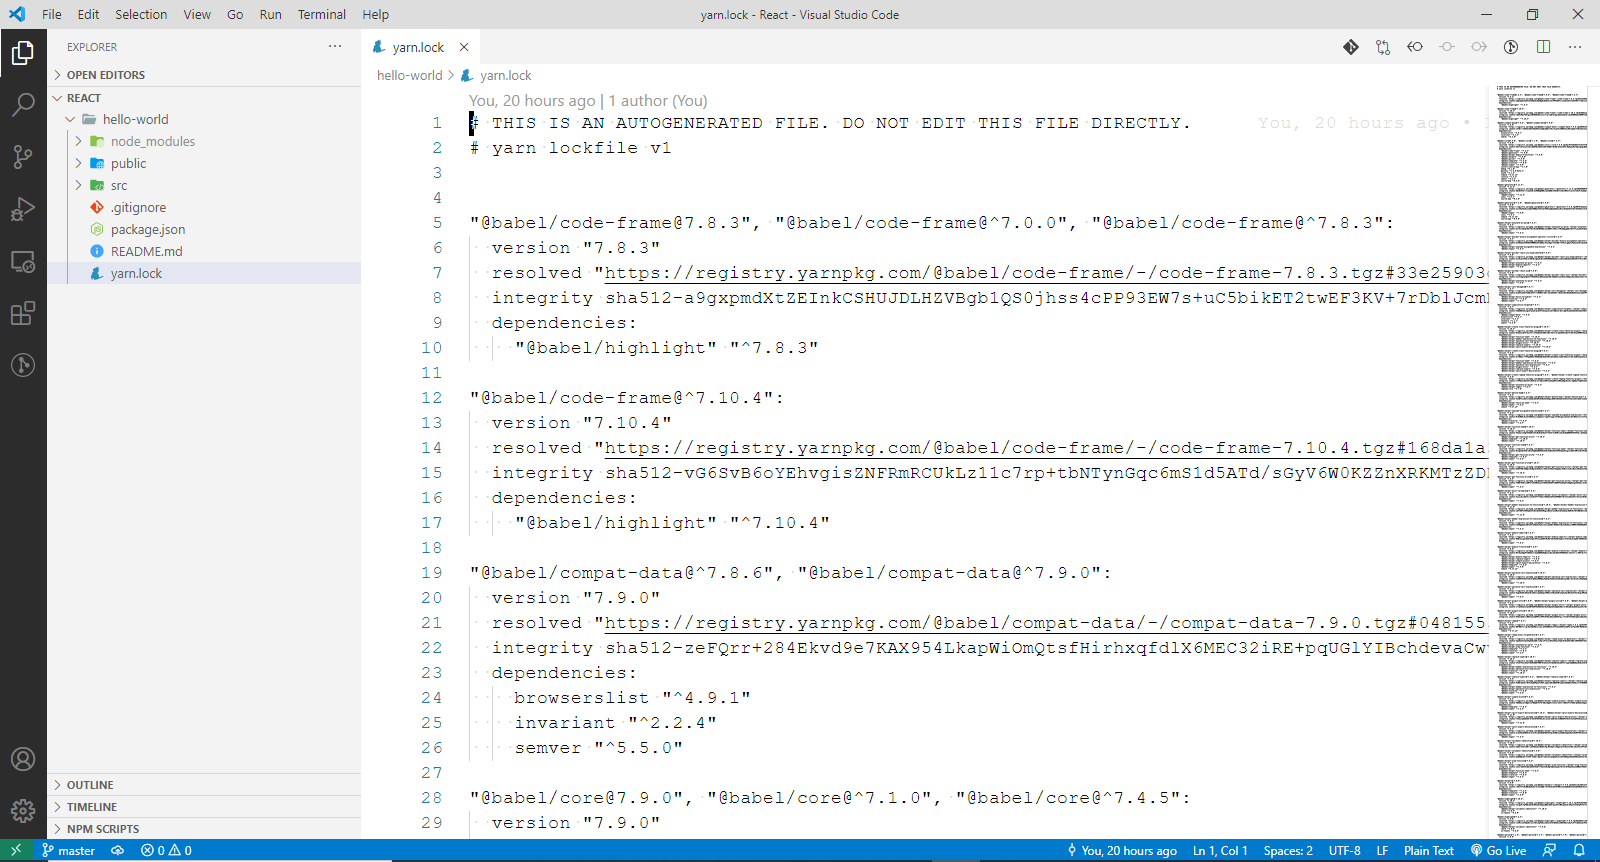
Task: Open README.md in the file tree
Action: point(204,251)
